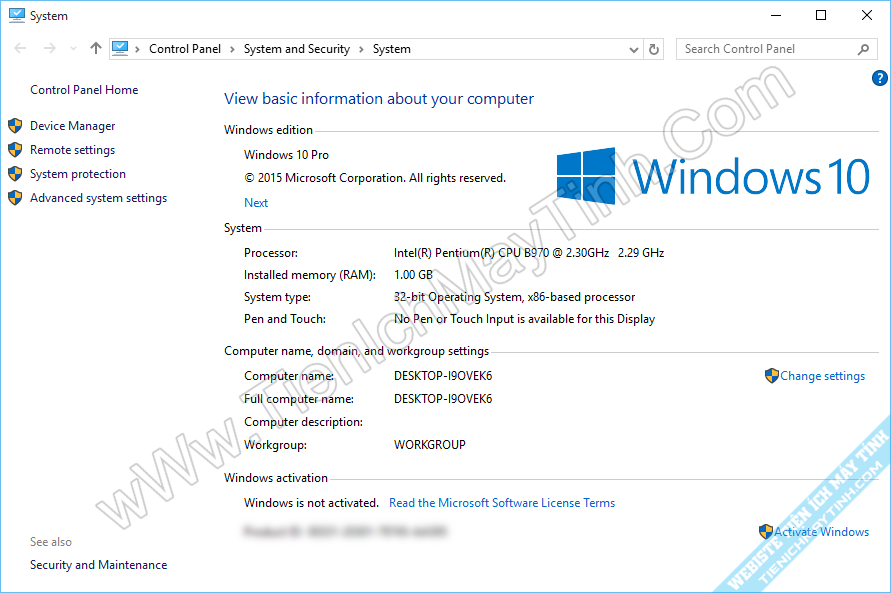Click the System window title icon

tap(16, 15)
